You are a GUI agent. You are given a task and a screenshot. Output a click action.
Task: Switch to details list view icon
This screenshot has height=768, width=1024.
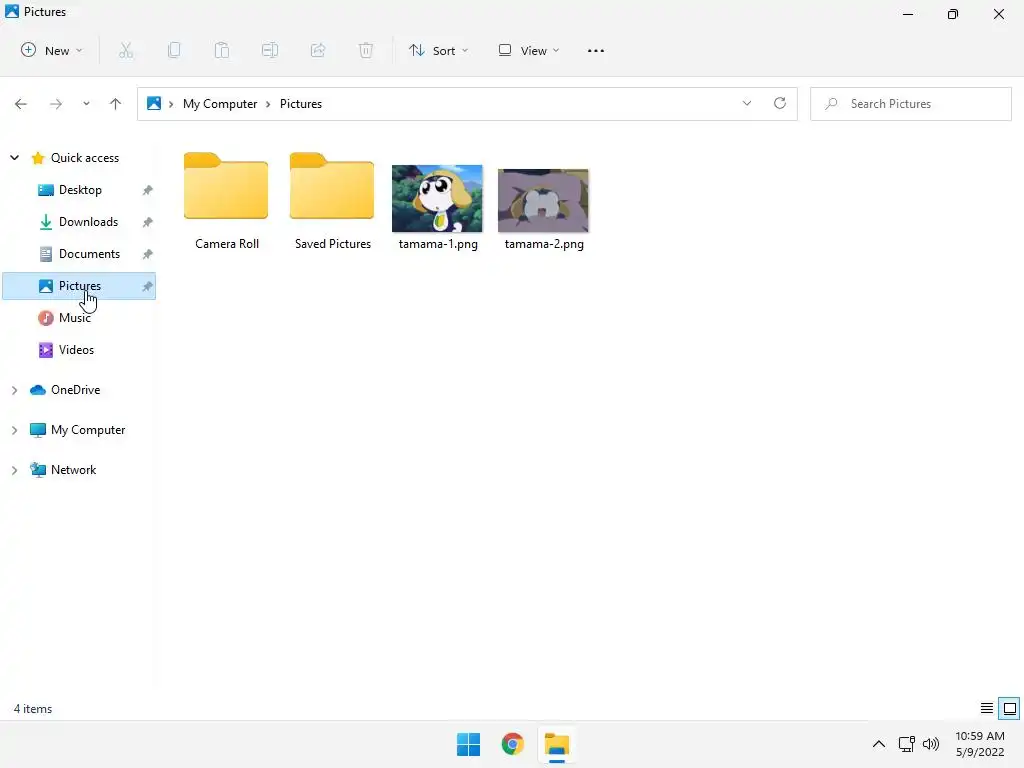click(987, 709)
